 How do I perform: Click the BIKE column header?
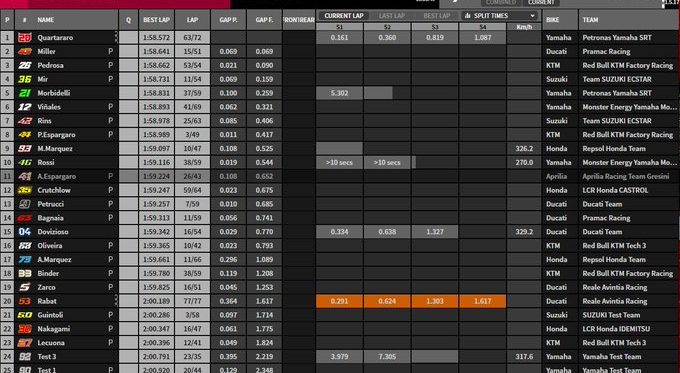560,20
